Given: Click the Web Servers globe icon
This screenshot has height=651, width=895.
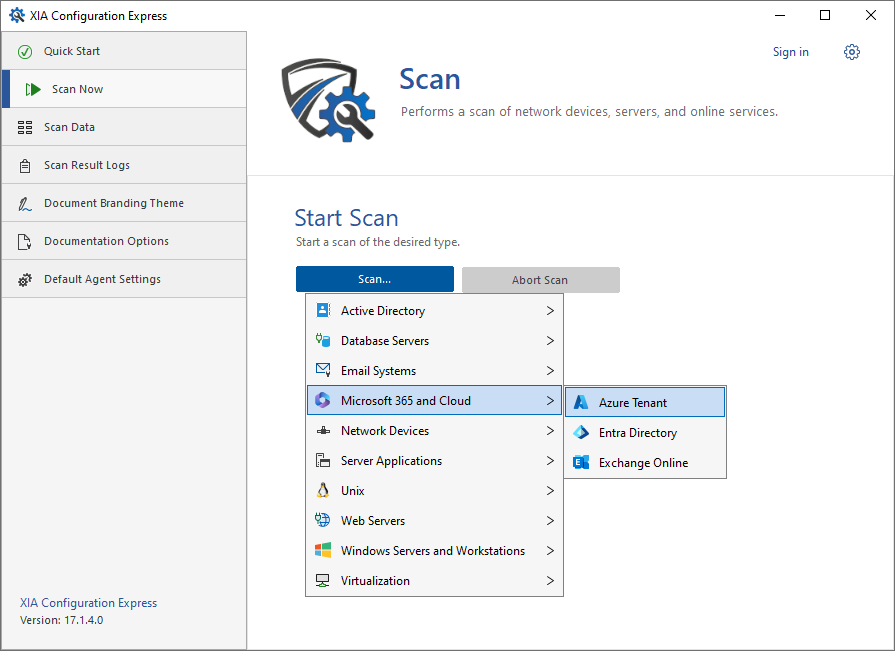Looking at the screenshot, I should click(x=322, y=520).
